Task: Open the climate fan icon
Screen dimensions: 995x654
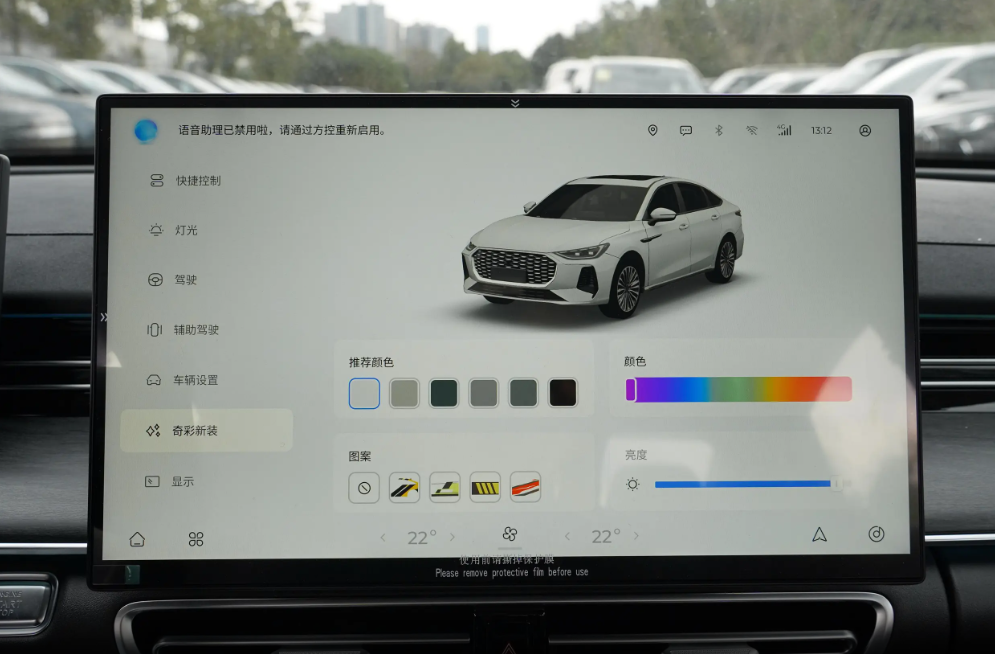Action: (x=510, y=534)
